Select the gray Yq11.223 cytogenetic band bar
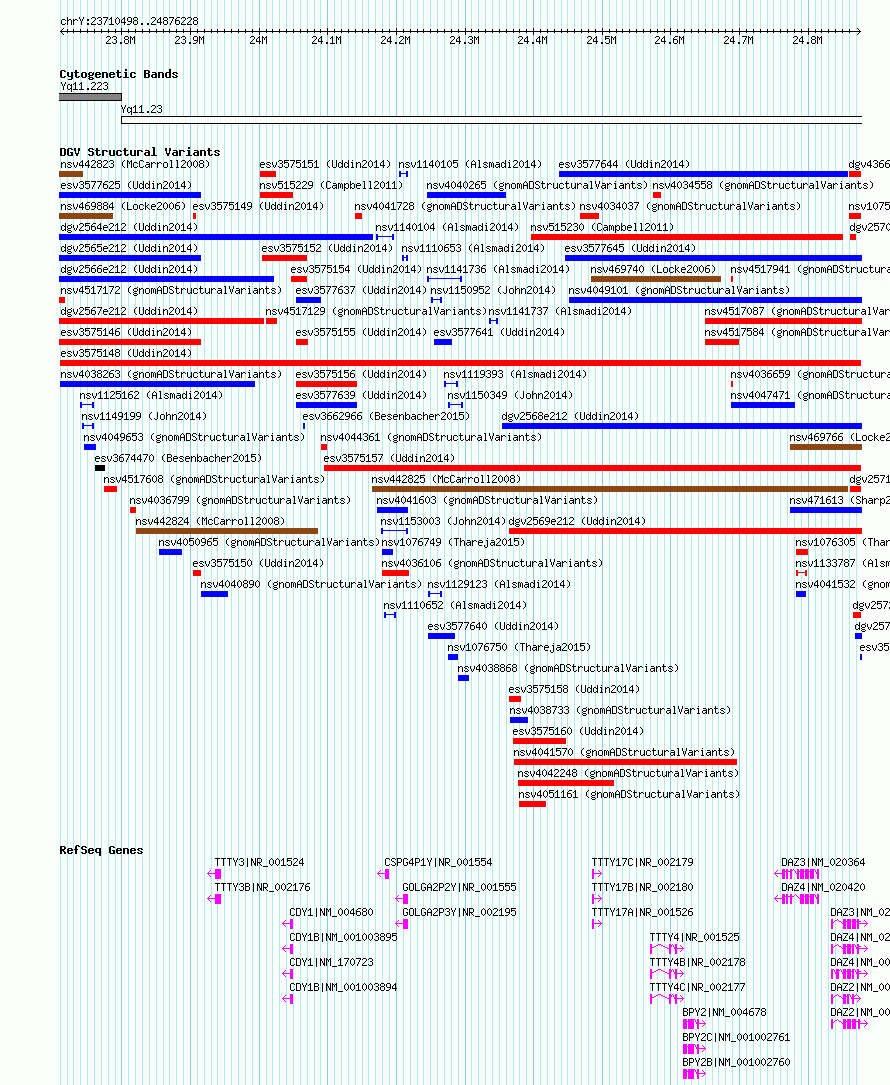 pyautogui.click(x=90, y=98)
